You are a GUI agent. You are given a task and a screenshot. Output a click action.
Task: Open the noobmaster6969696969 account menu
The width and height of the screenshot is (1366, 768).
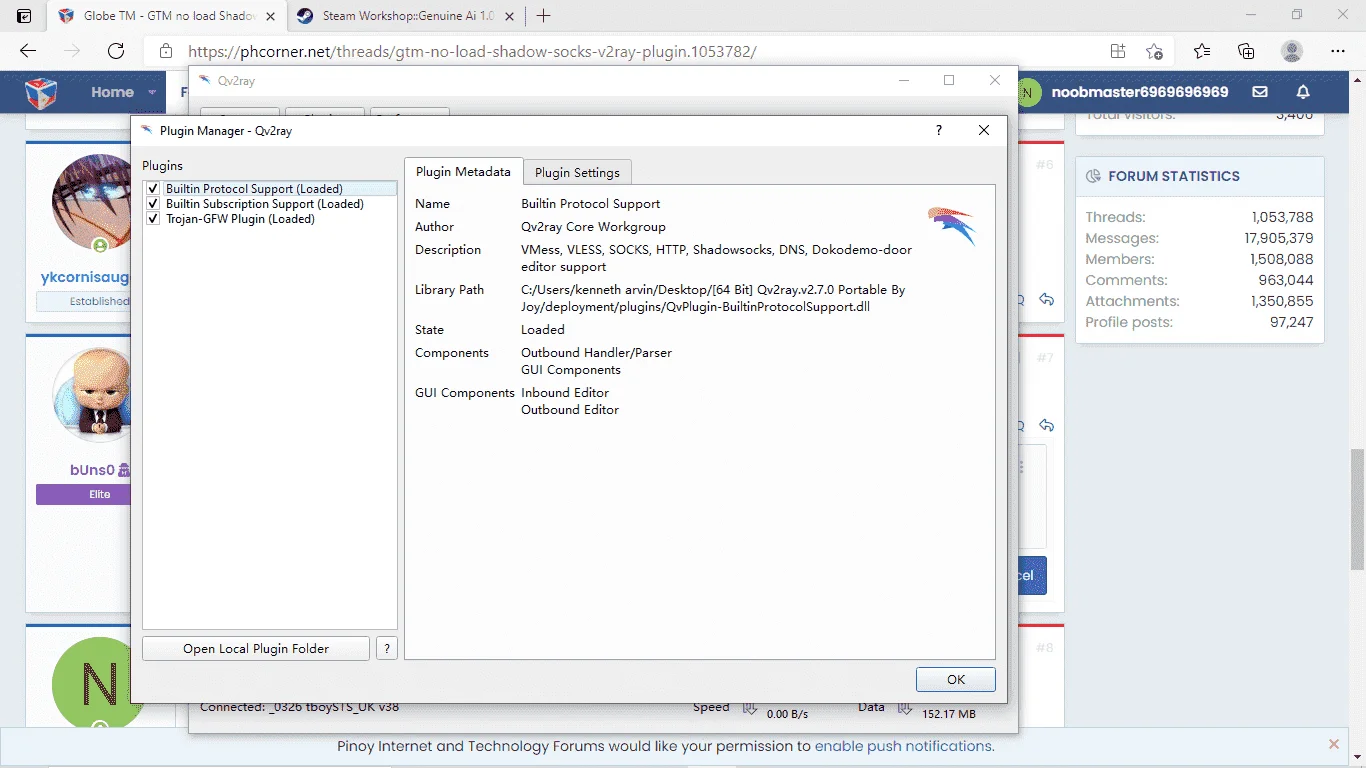[1140, 92]
